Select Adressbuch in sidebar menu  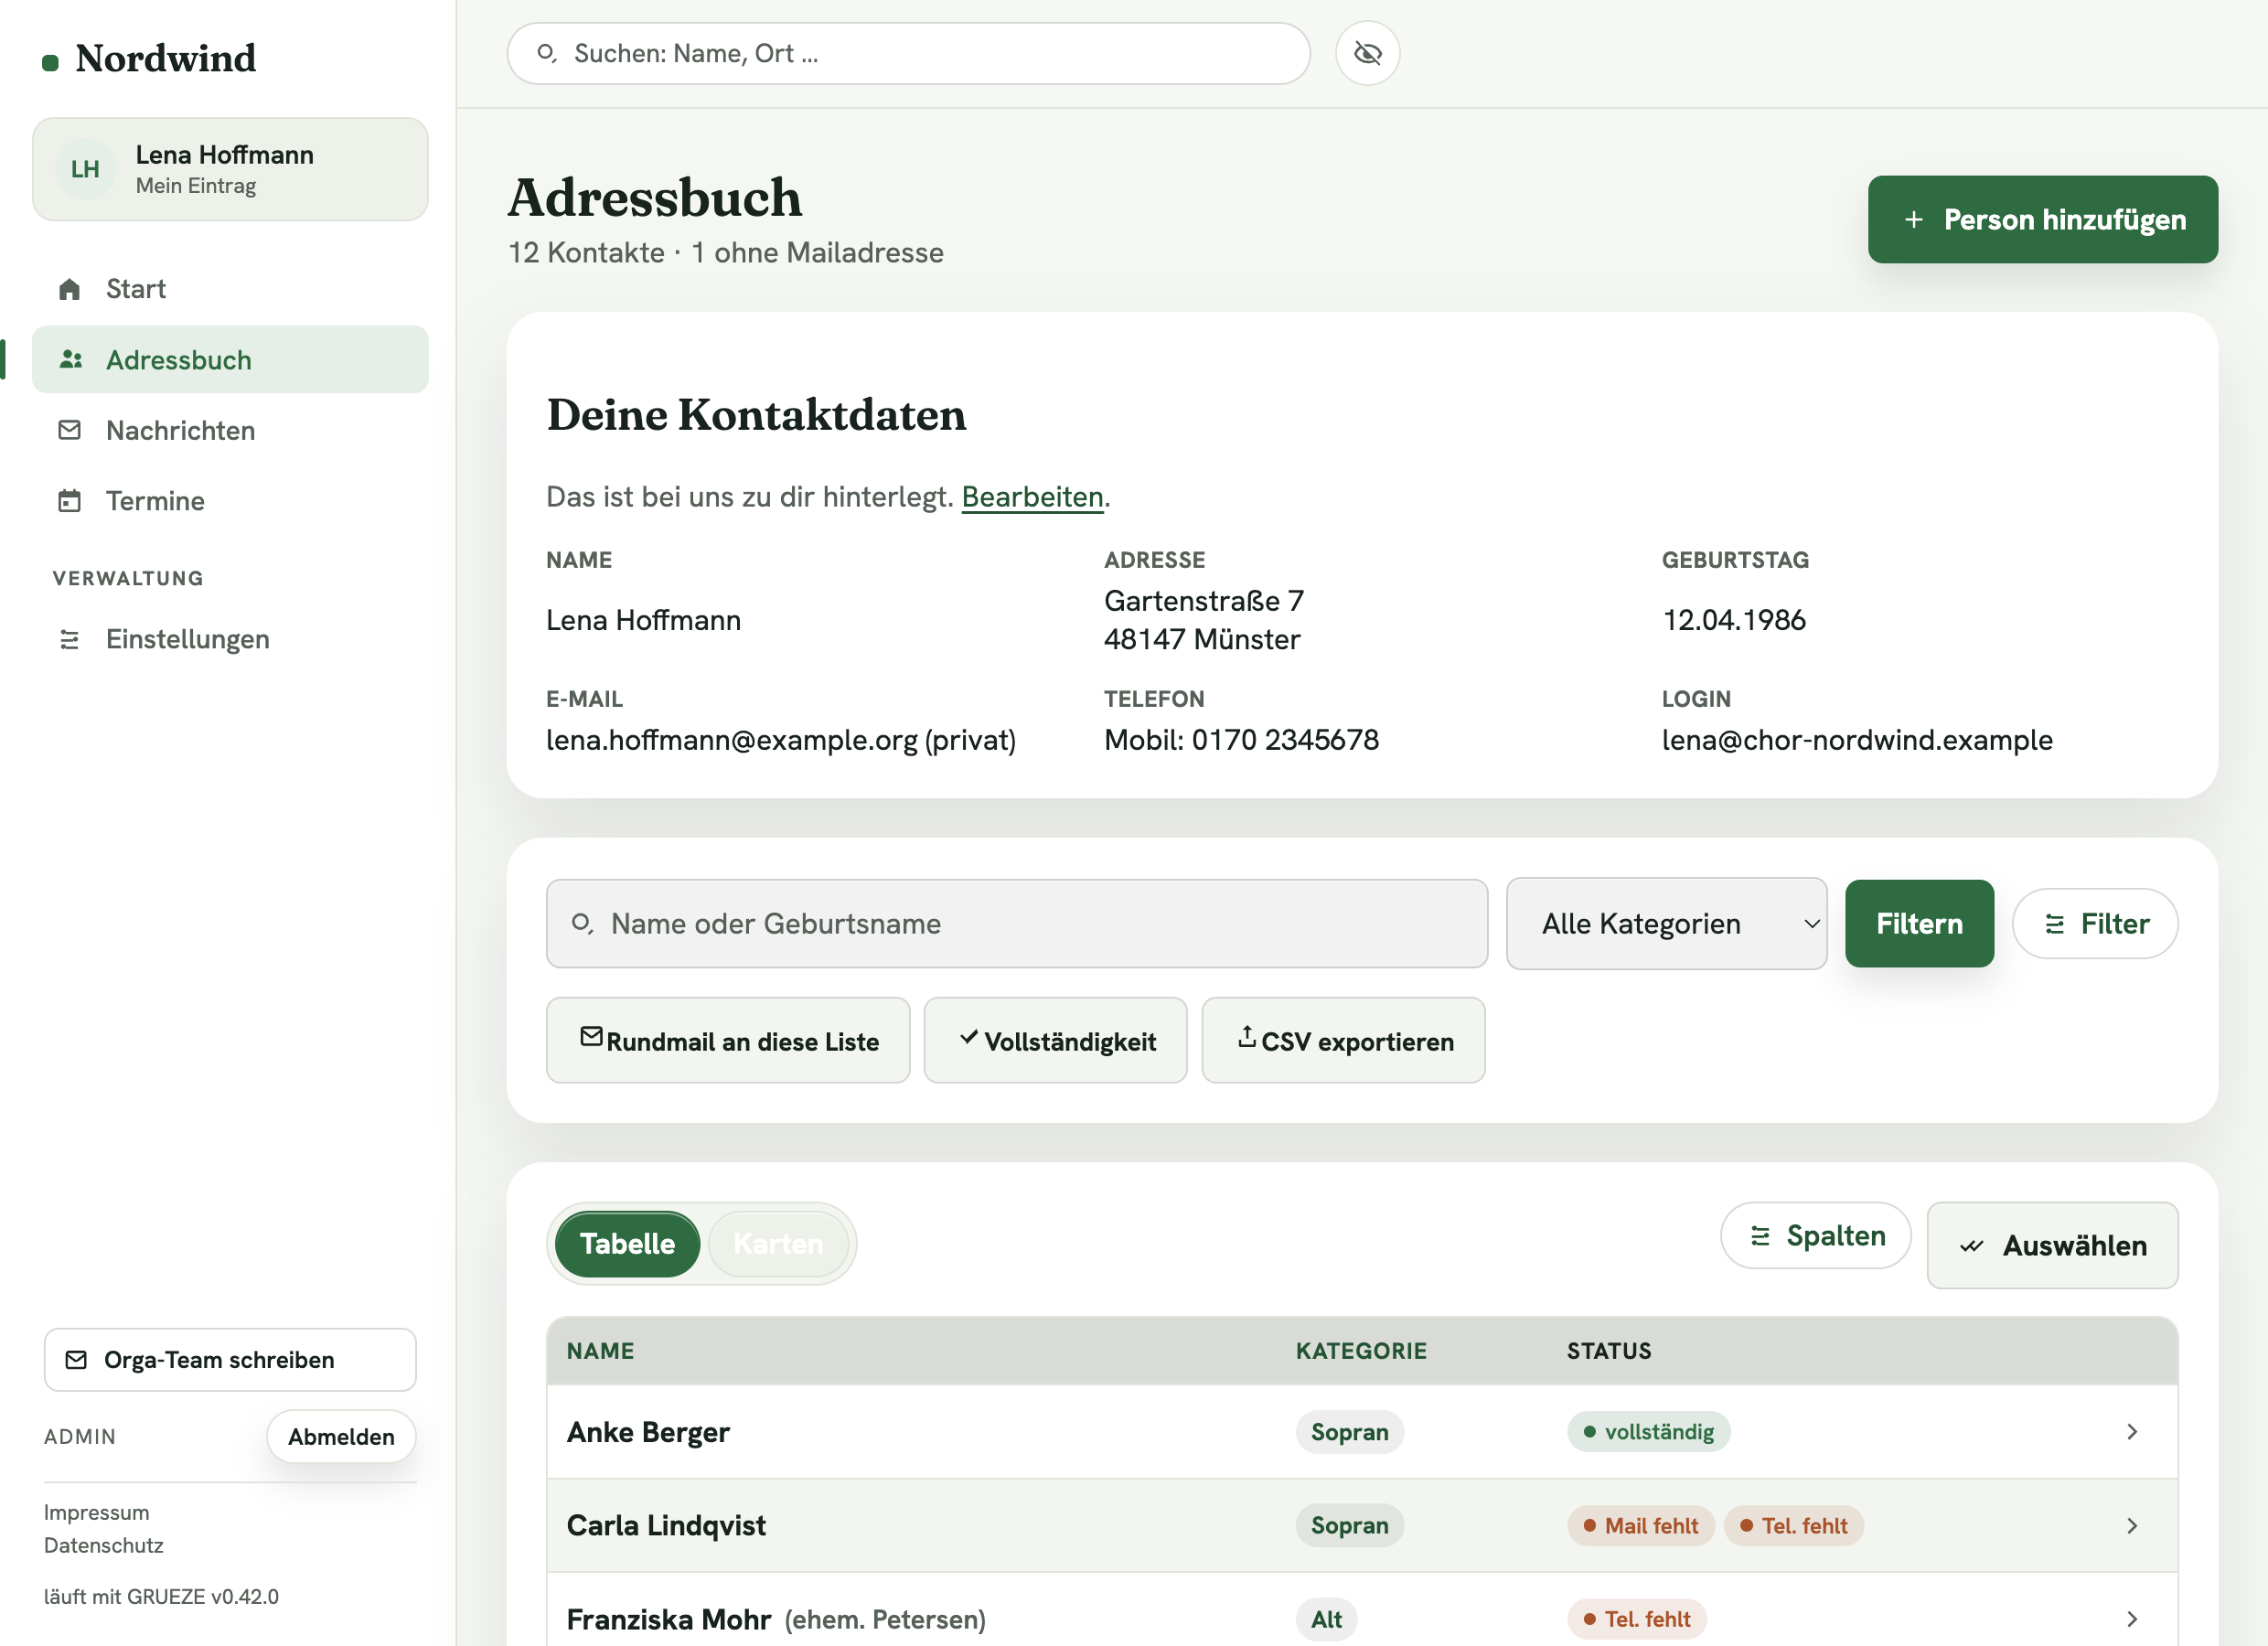point(230,359)
